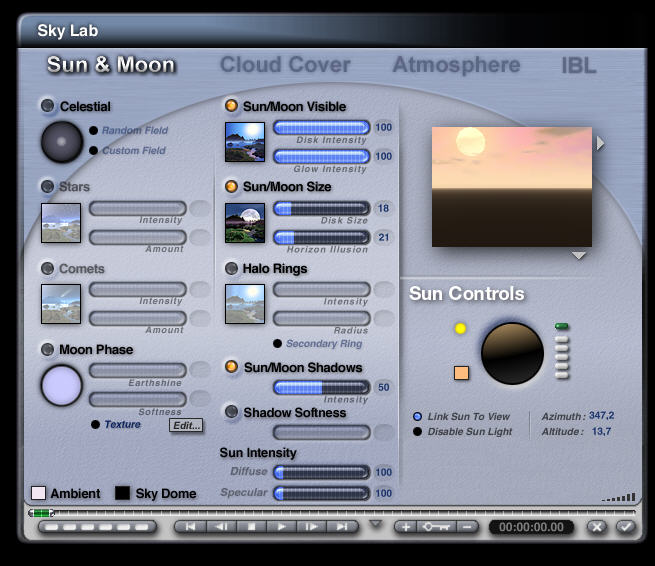The height and width of the screenshot is (566, 655).
Task: Click the Sun/Moon Visible preview thumbnail
Action: pyautogui.click(x=245, y=142)
